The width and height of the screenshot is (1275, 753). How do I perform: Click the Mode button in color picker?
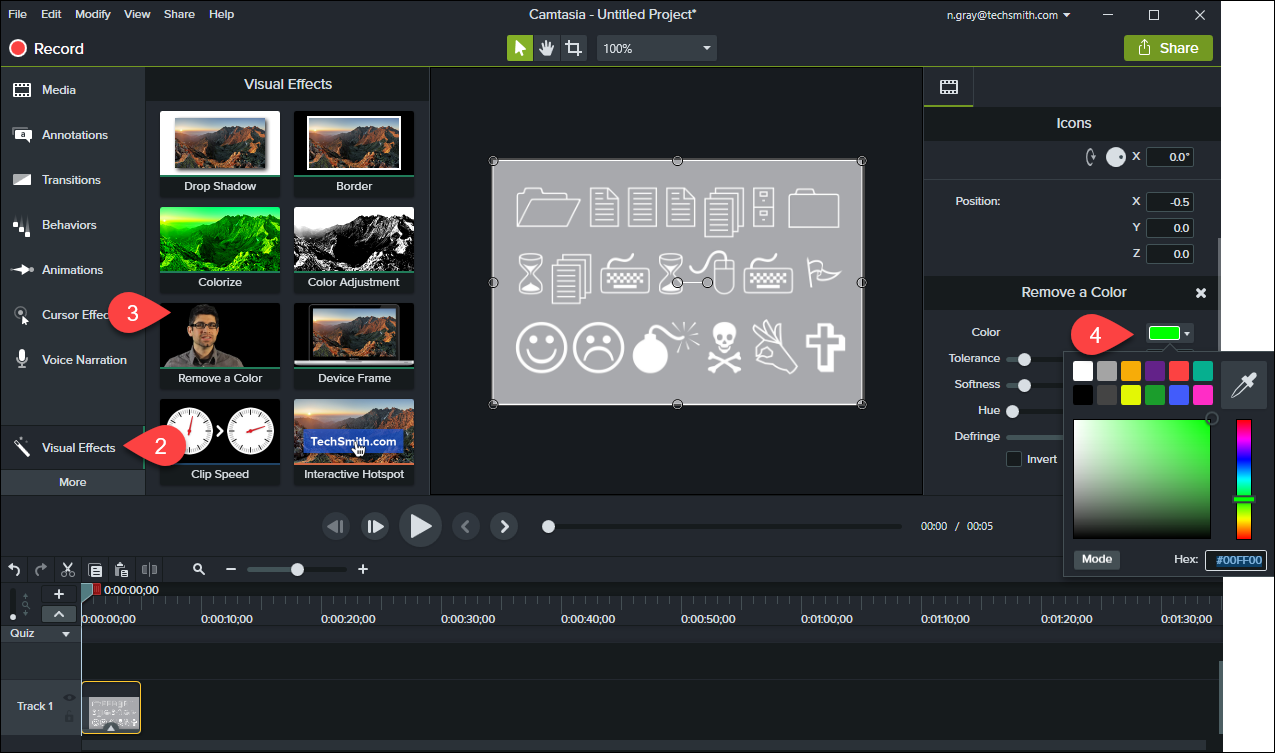[1096, 559]
